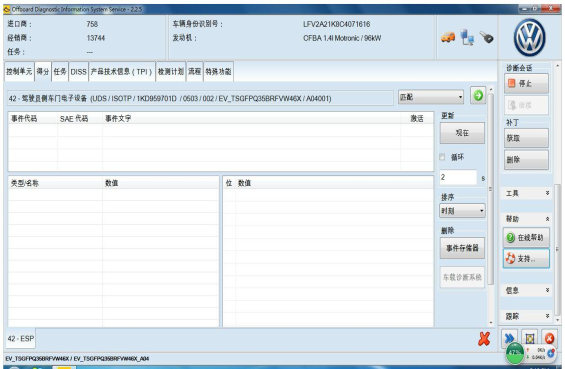Switch to the 流程 tab
Screen dimensions: 565x369
point(195,71)
